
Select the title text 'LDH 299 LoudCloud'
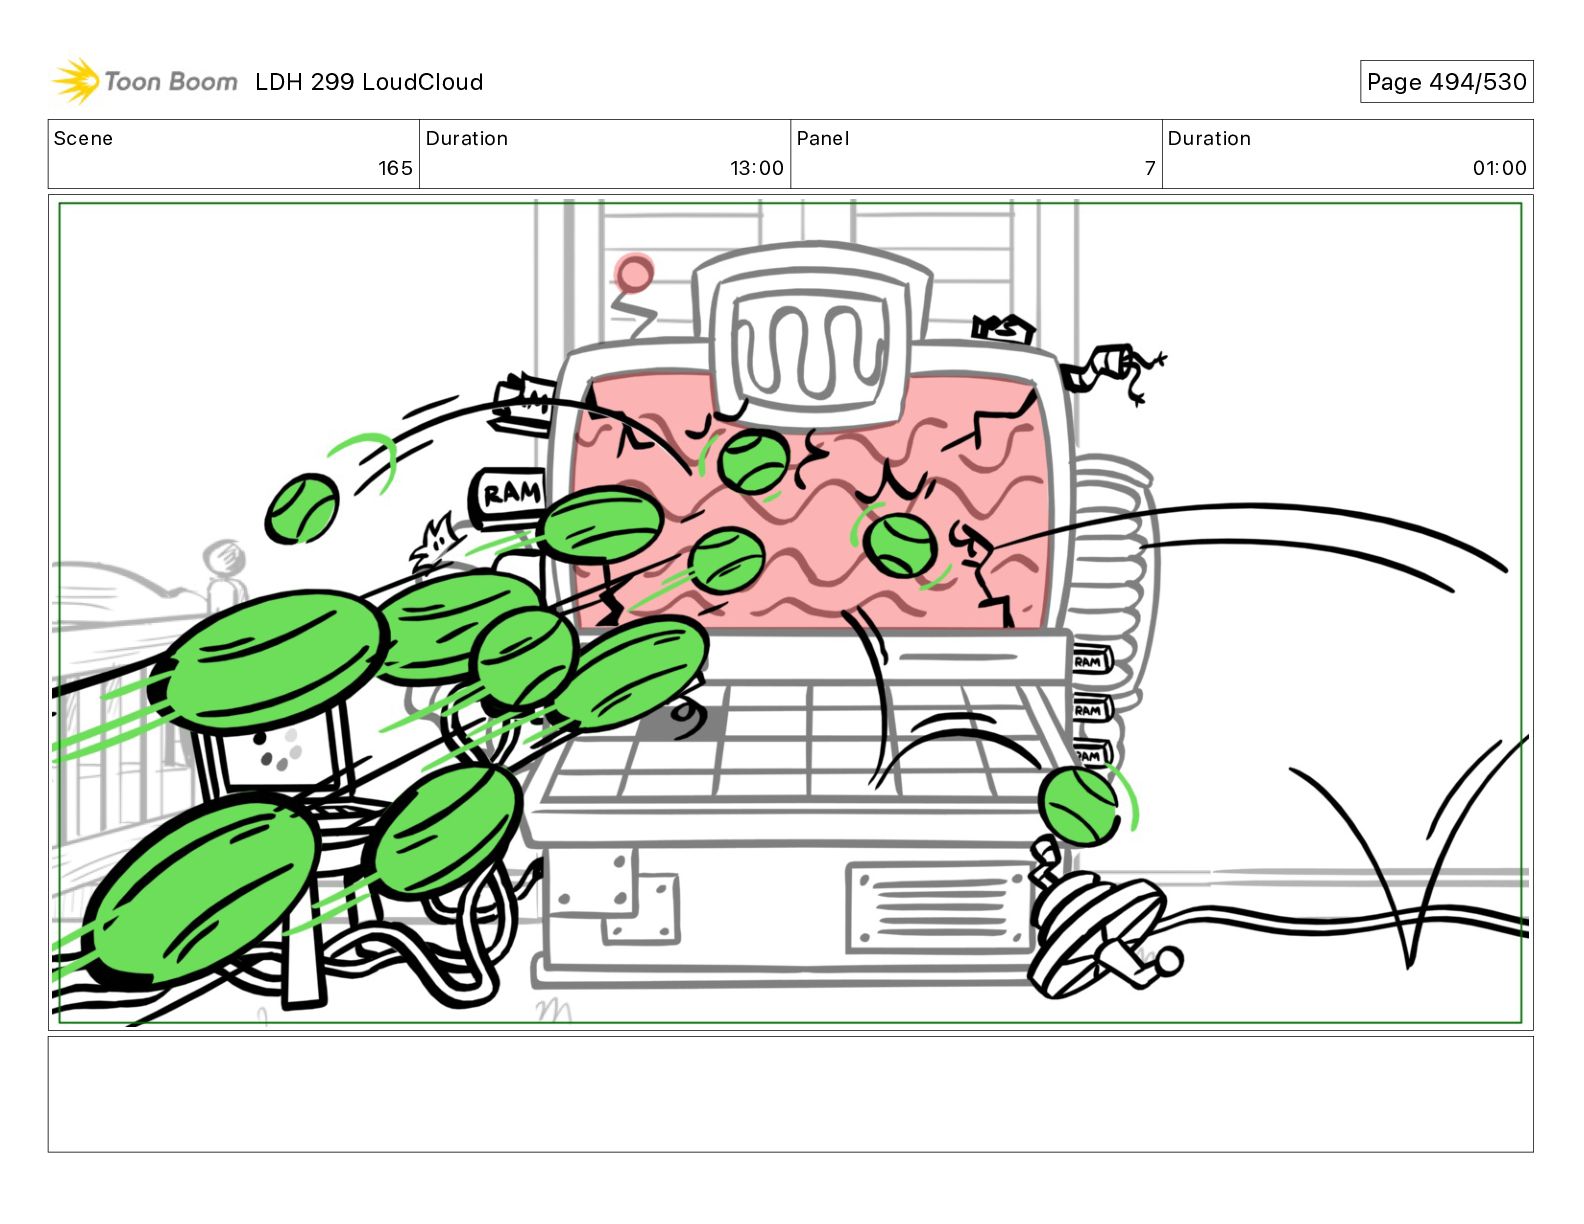coord(369,82)
